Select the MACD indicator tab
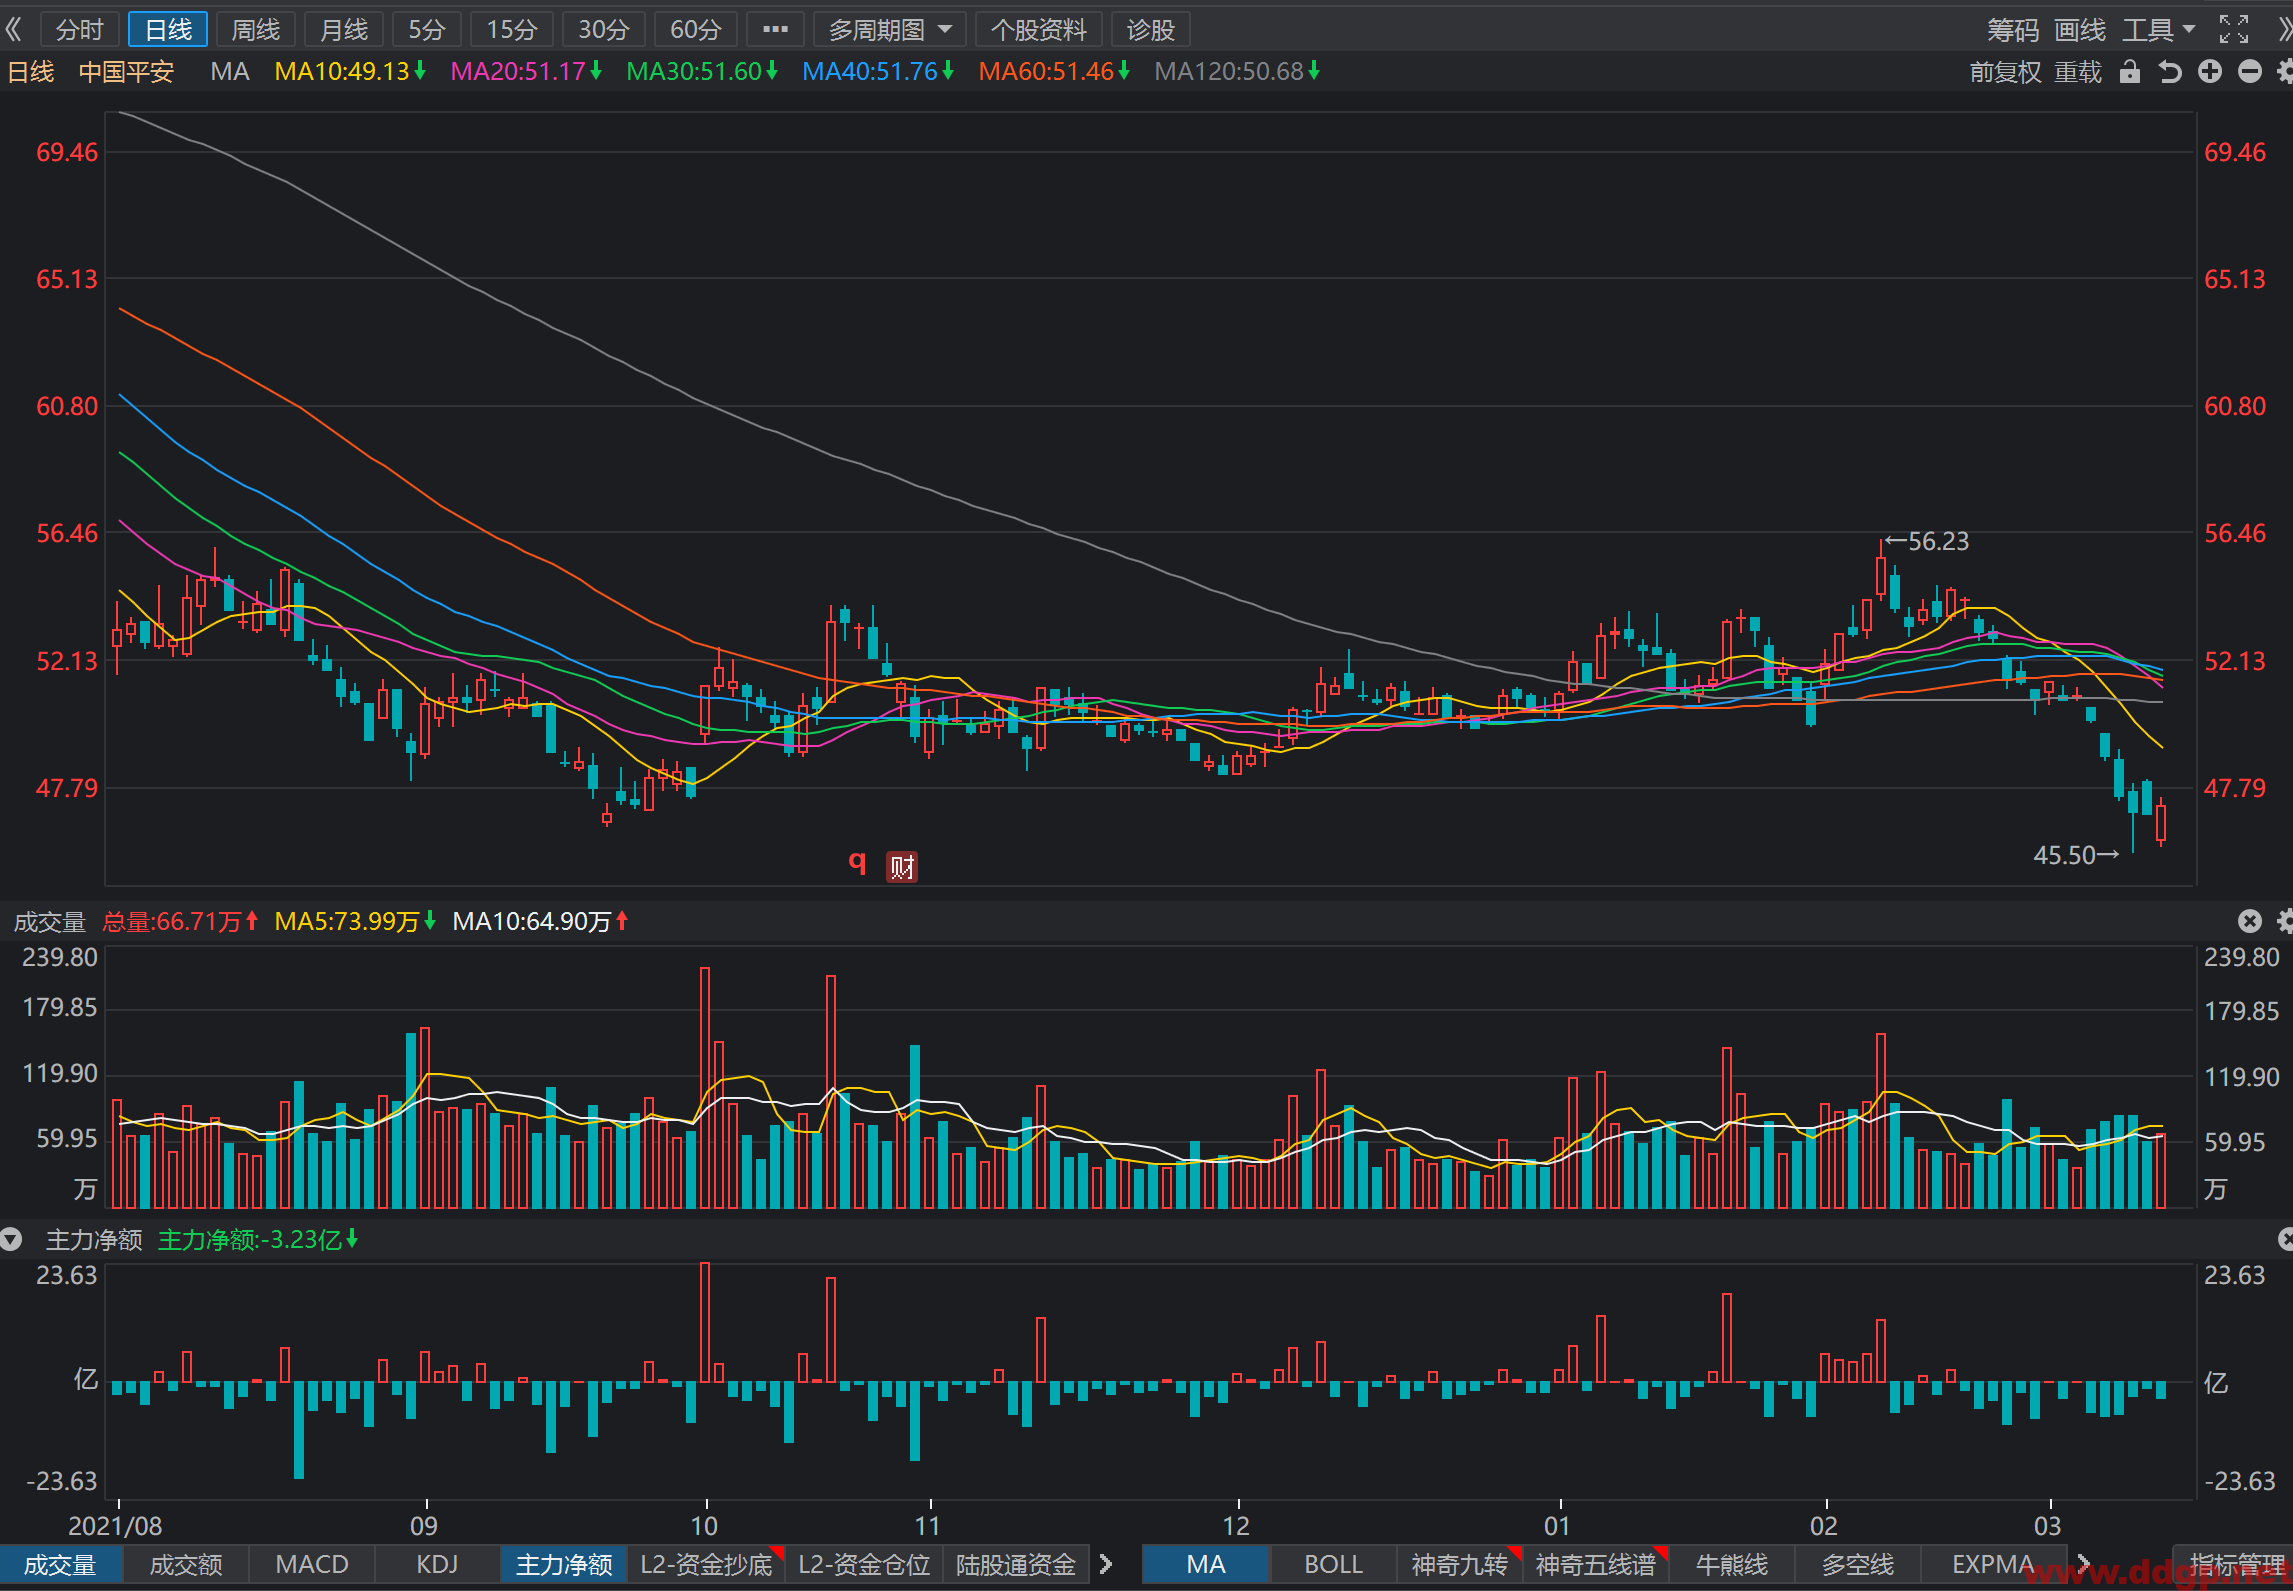This screenshot has height=1591, width=2293. (x=312, y=1565)
